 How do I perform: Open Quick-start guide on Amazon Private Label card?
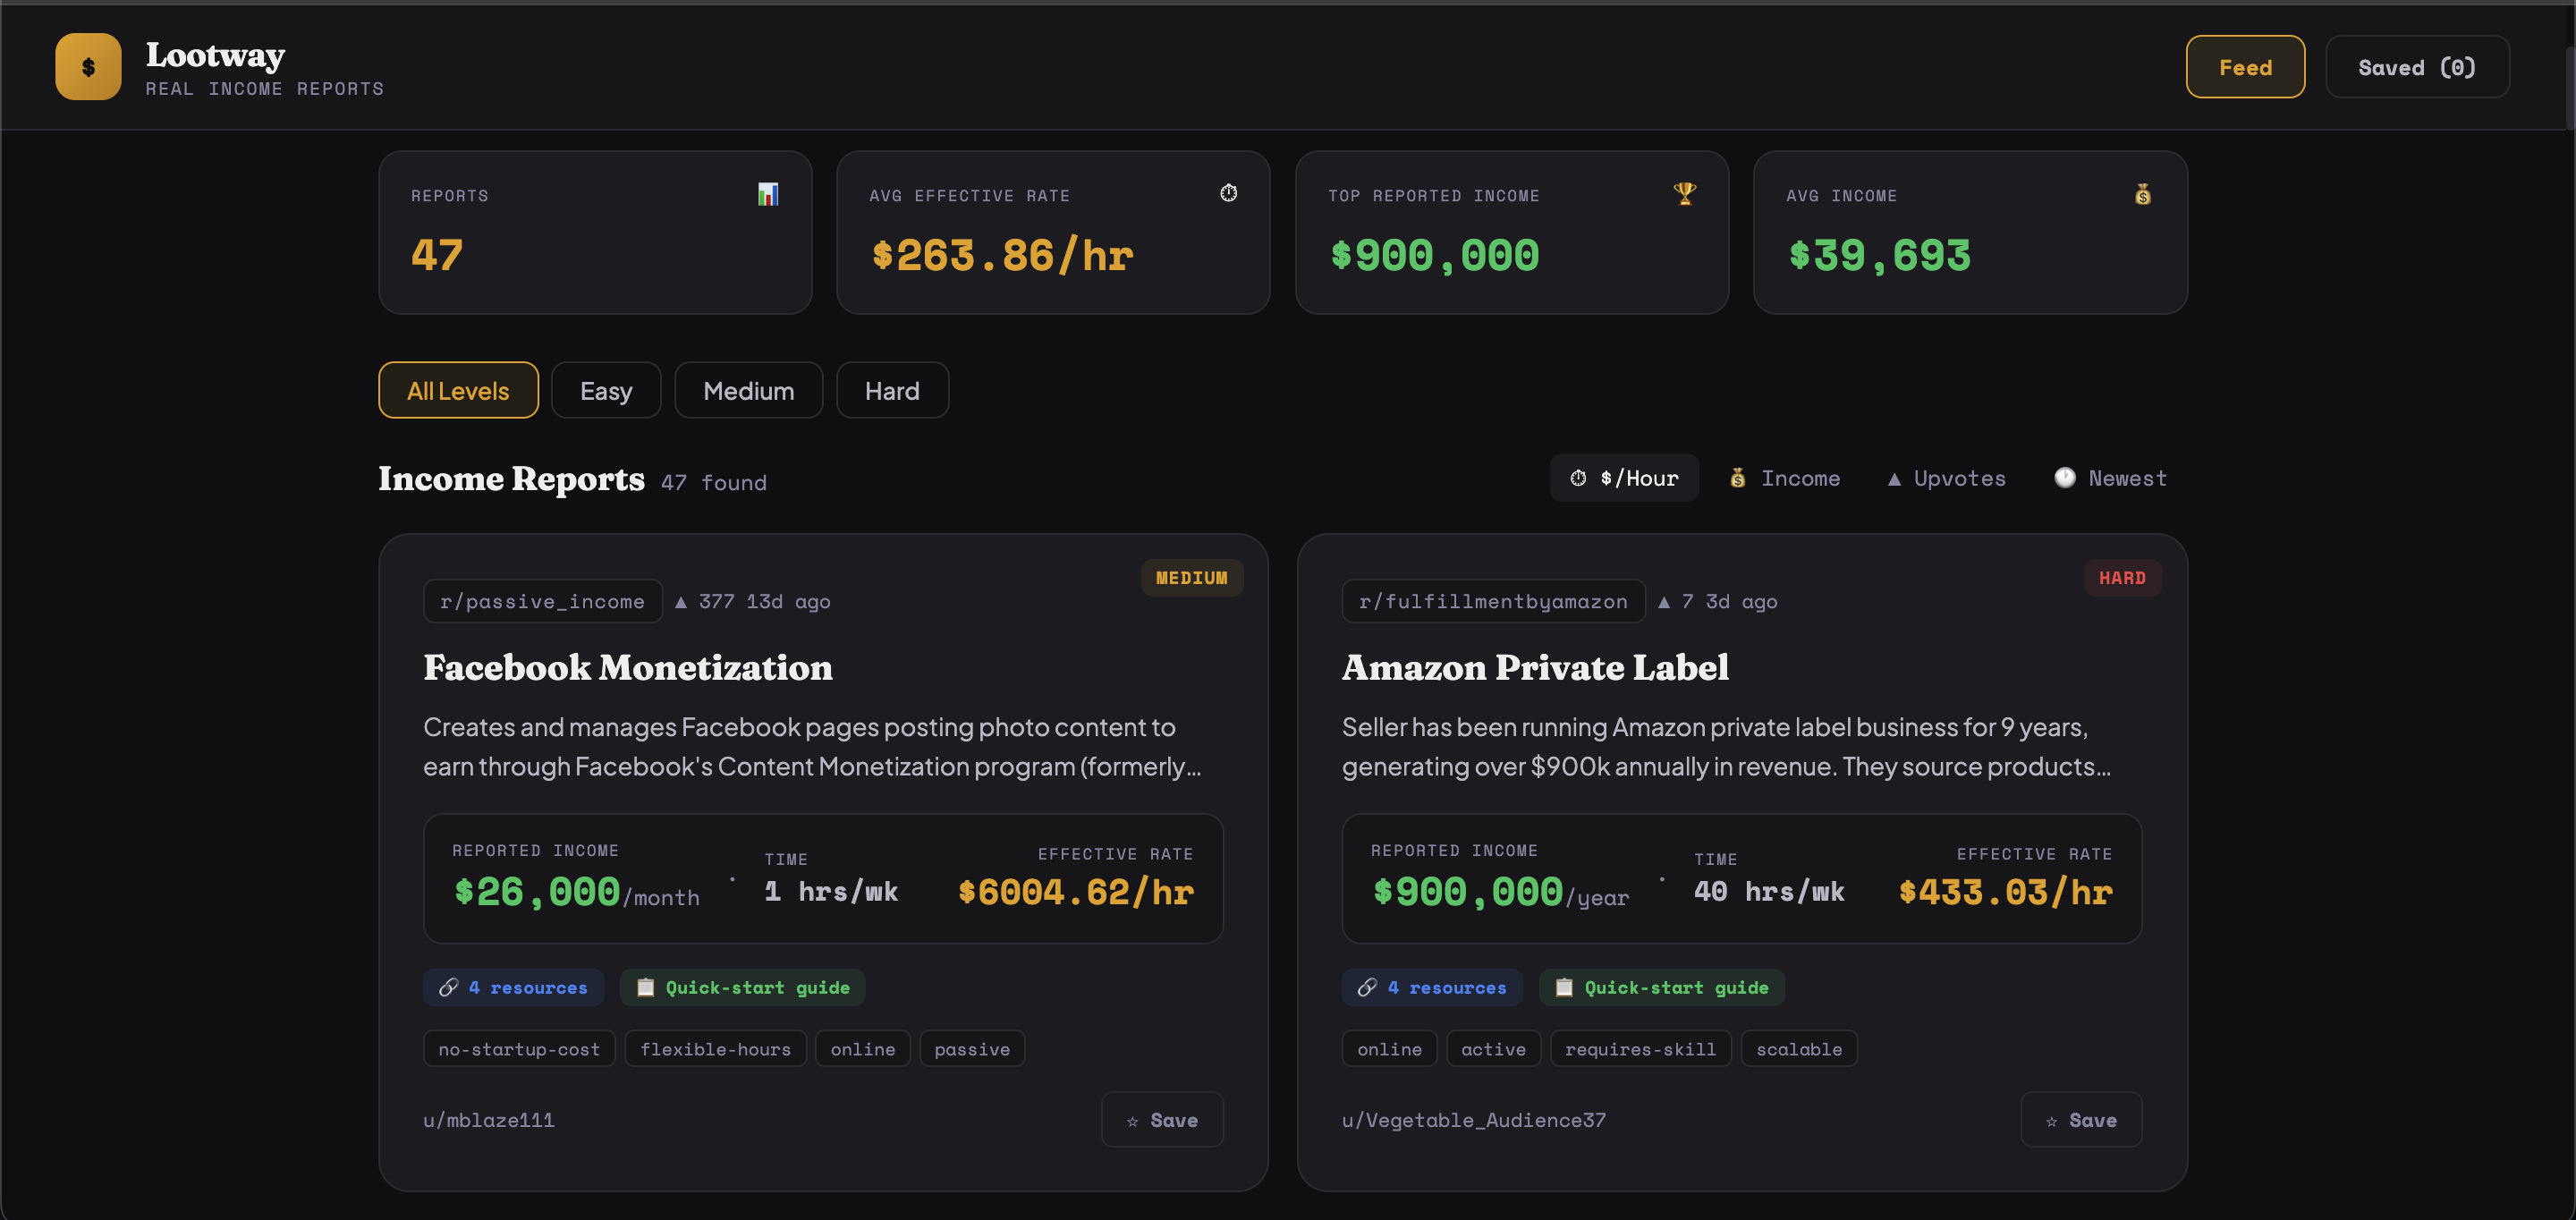[1661, 987]
